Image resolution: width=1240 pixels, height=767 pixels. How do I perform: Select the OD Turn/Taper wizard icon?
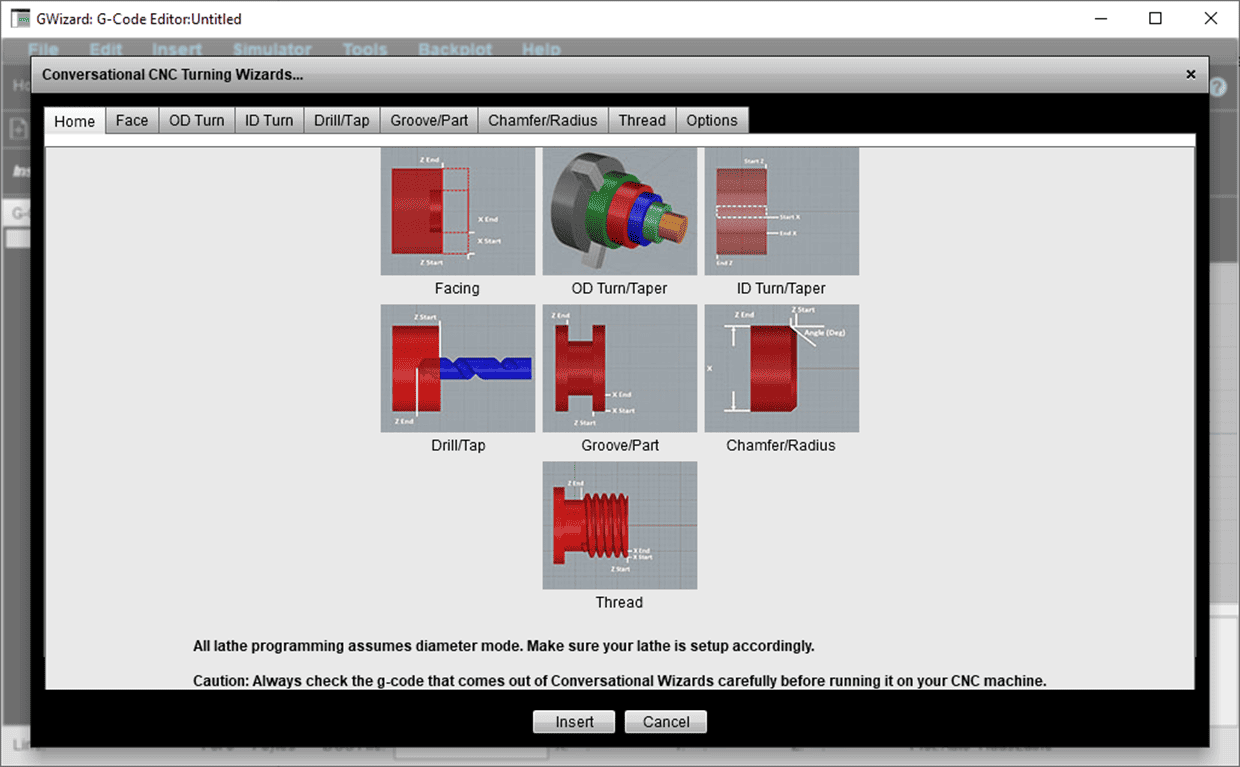click(x=619, y=210)
